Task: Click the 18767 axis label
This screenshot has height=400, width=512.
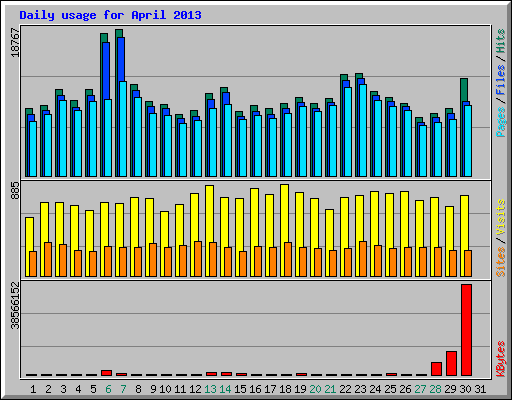Action: (x=15, y=42)
